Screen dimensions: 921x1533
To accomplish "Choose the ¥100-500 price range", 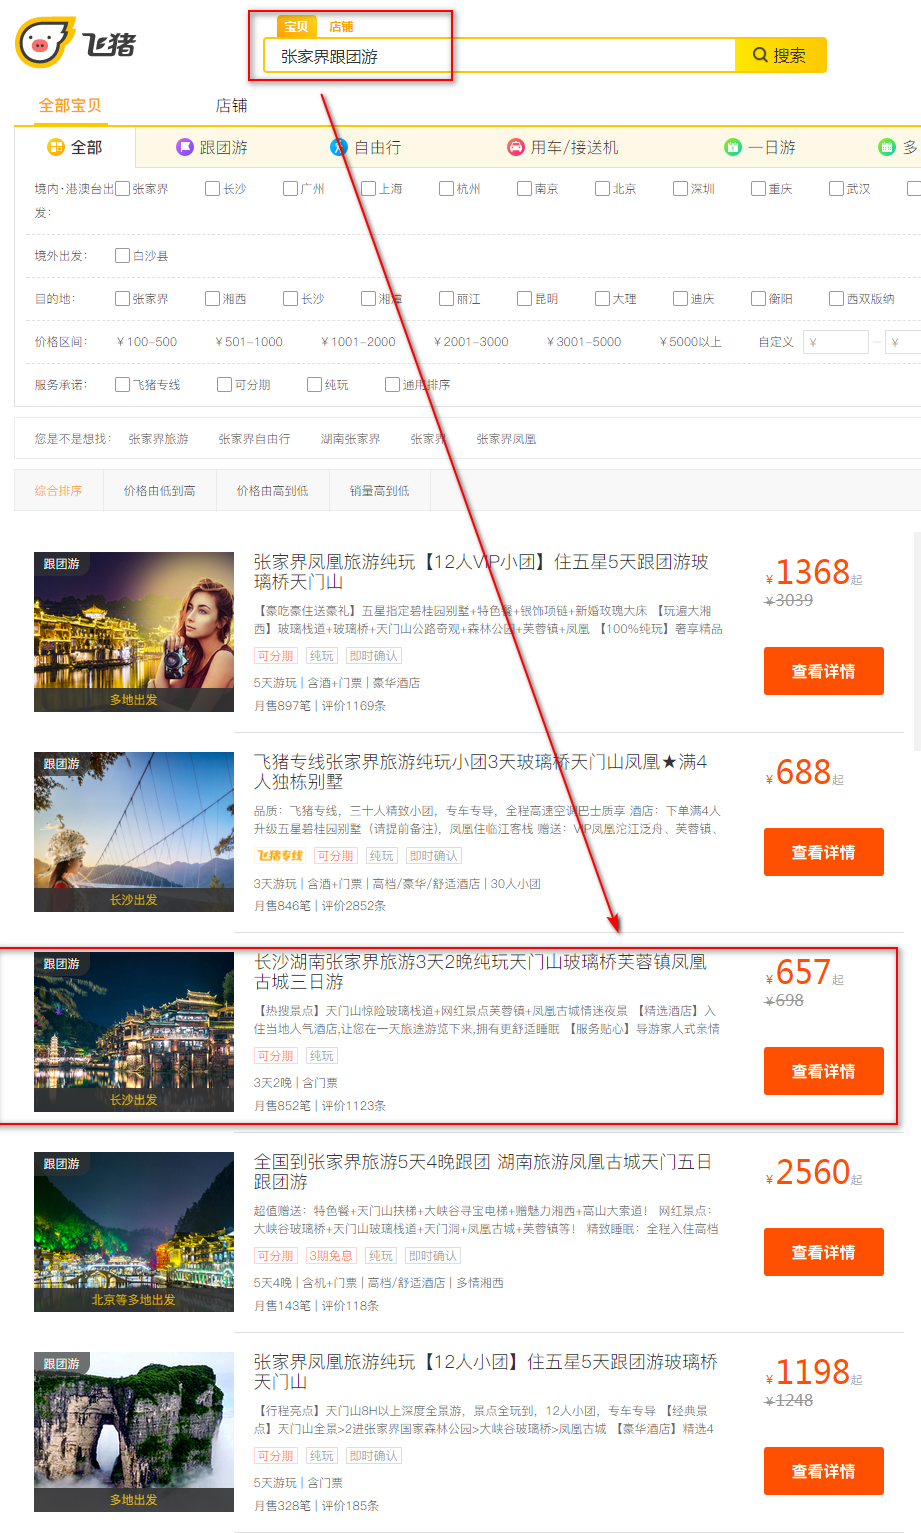I will 146,342.
